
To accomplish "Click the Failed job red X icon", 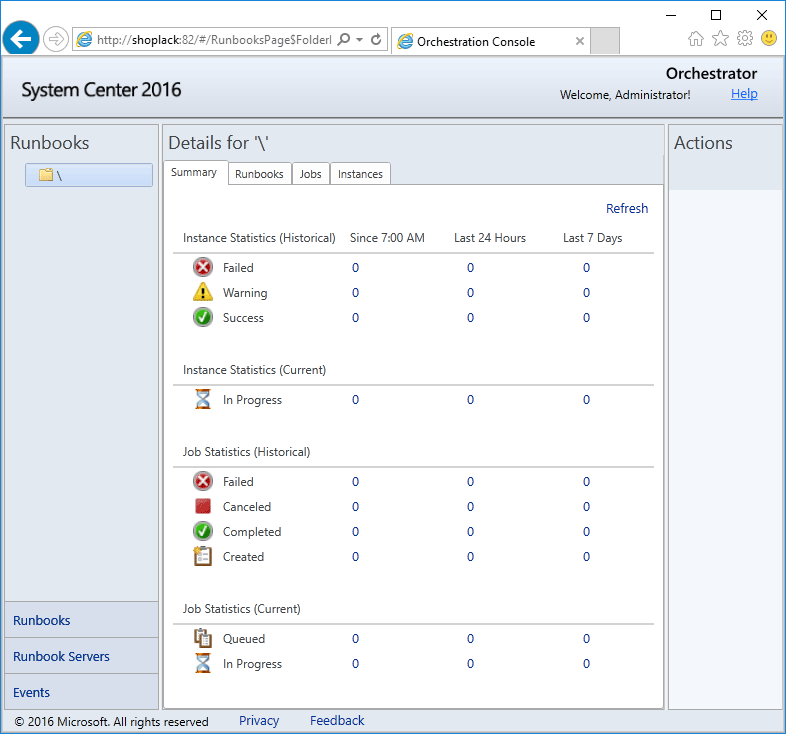I will click(x=203, y=481).
